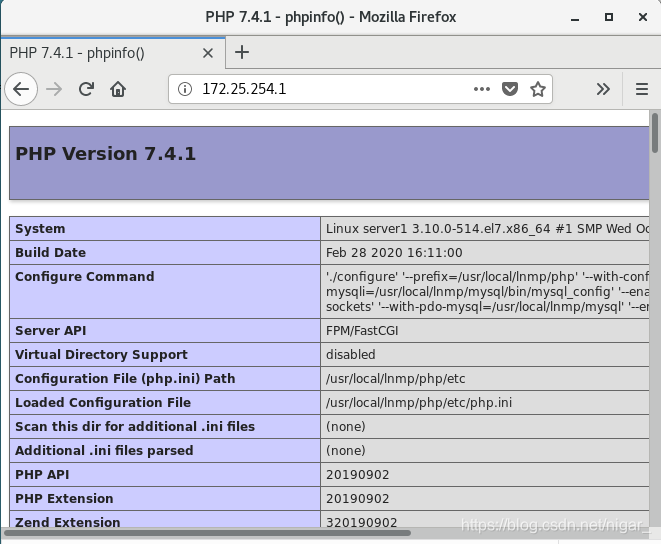Close the phpinfo() tab
This screenshot has width=661, height=544.
tap(207, 53)
